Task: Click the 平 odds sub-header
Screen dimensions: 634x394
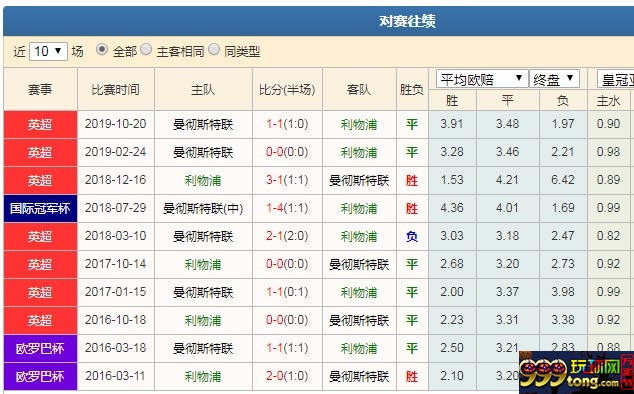Action: [x=507, y=100]
